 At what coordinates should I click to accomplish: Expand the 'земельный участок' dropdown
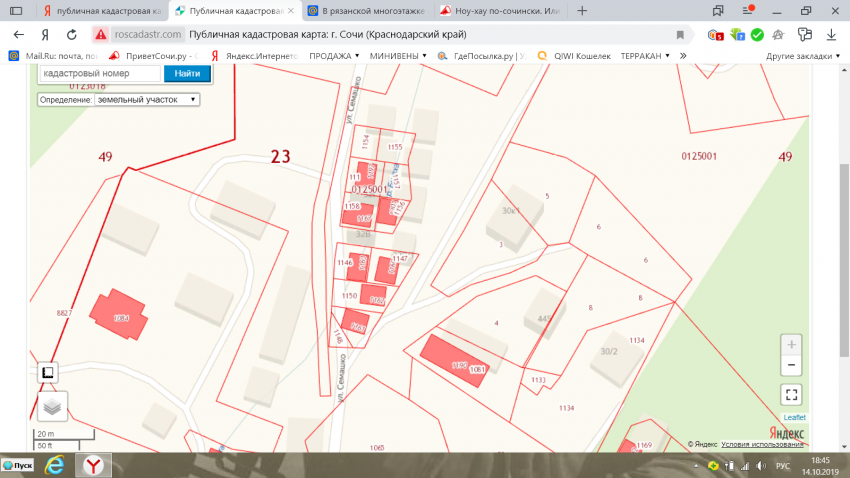(147, 100)
